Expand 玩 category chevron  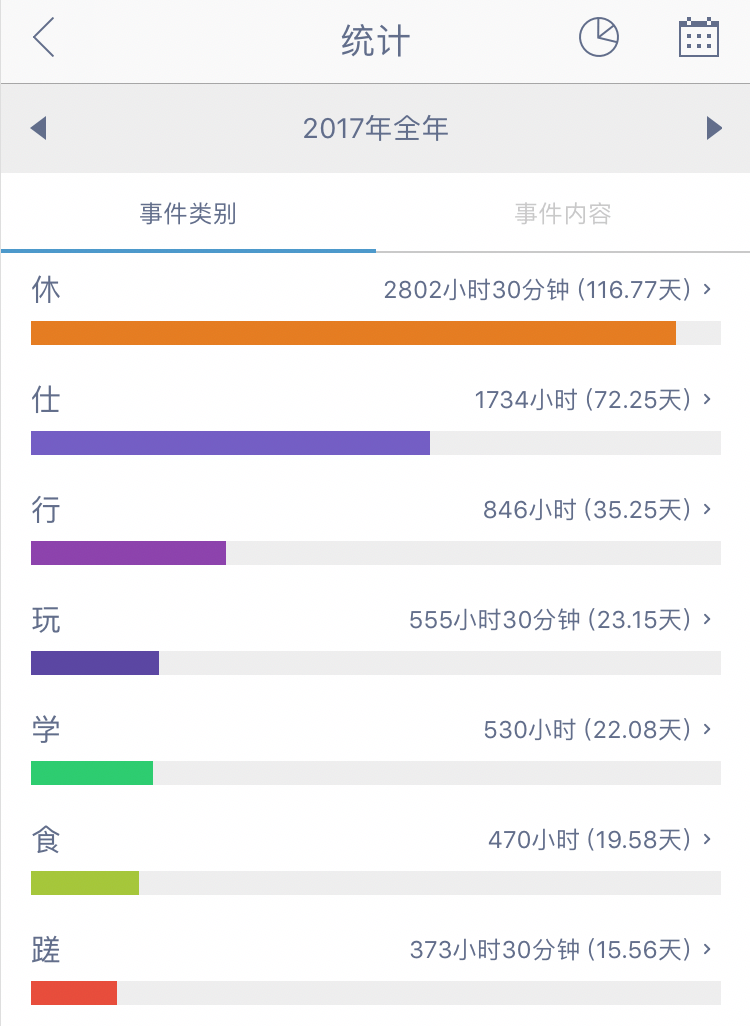707,618
